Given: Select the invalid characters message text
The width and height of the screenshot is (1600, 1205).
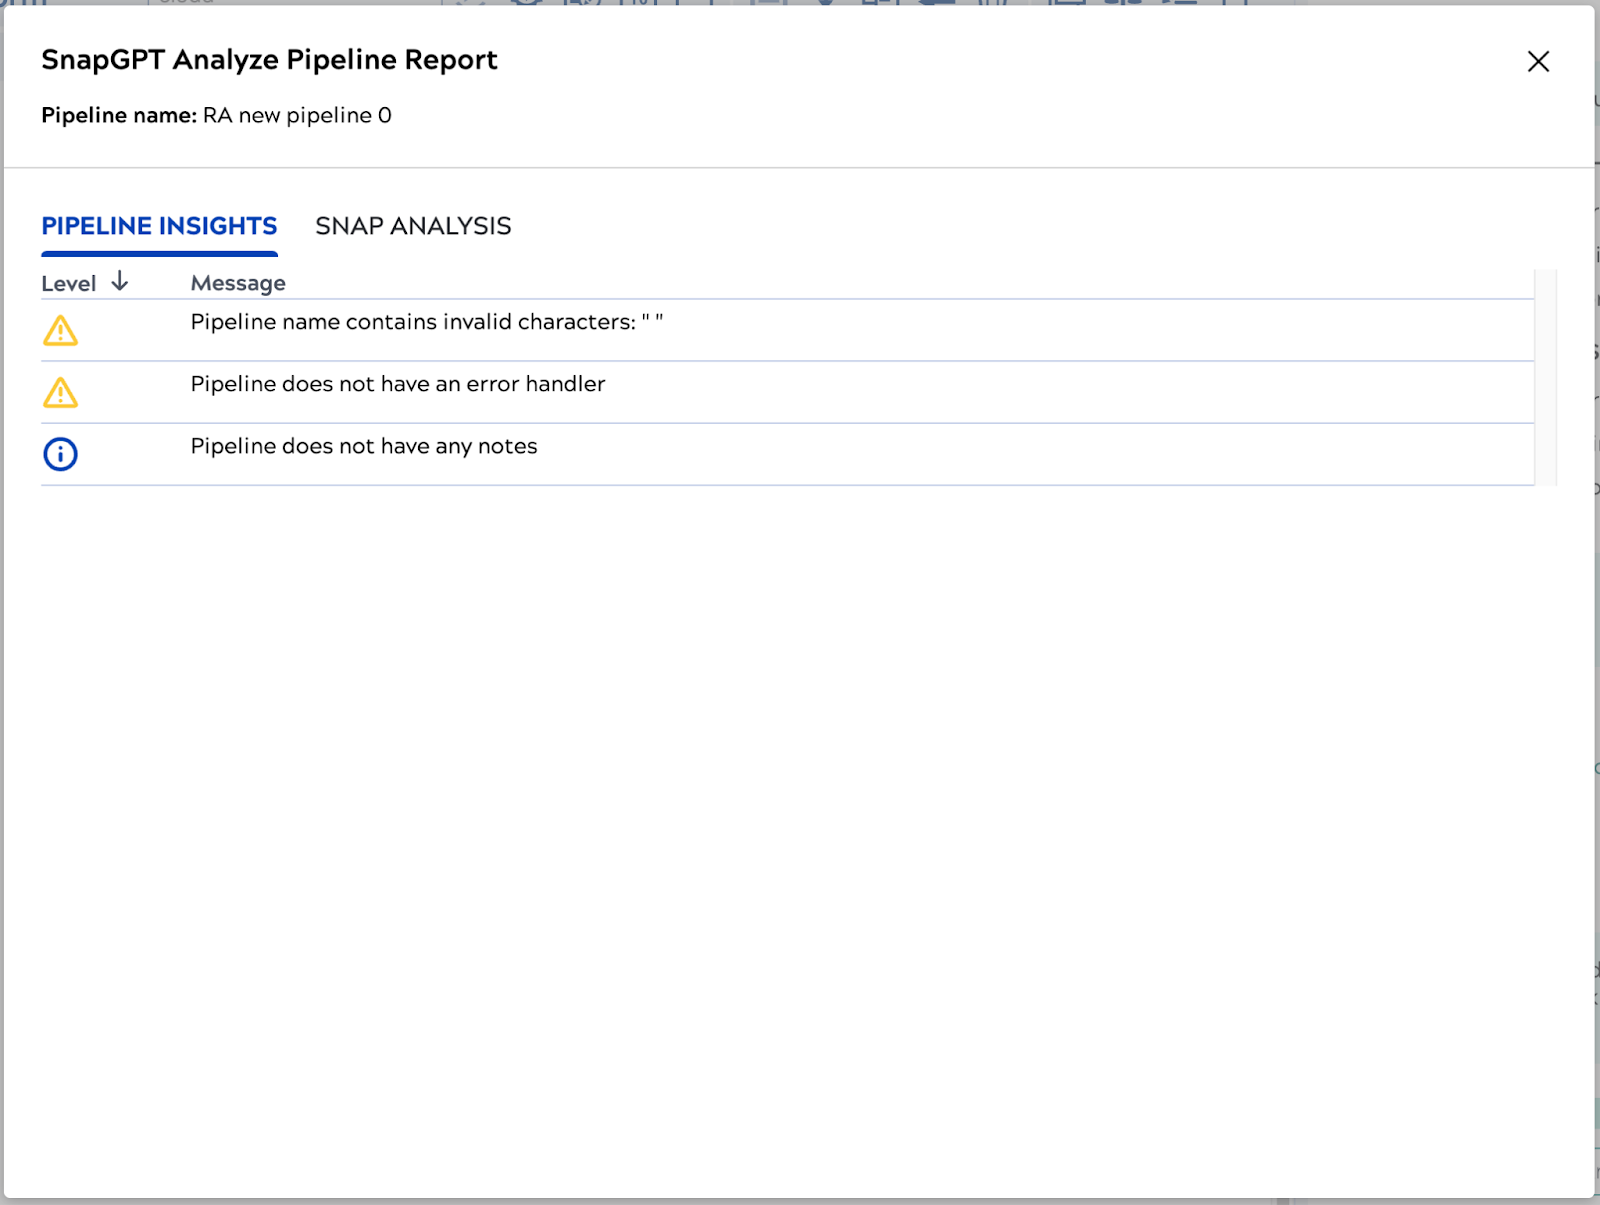Looking at the screenshot, I should pos(412,322).
